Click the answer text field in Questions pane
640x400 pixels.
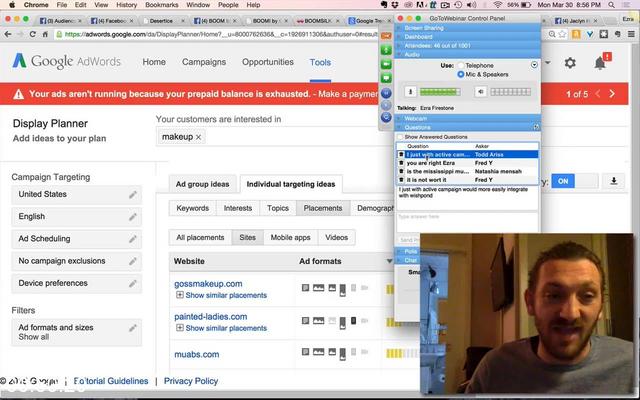tap(467, 223)
